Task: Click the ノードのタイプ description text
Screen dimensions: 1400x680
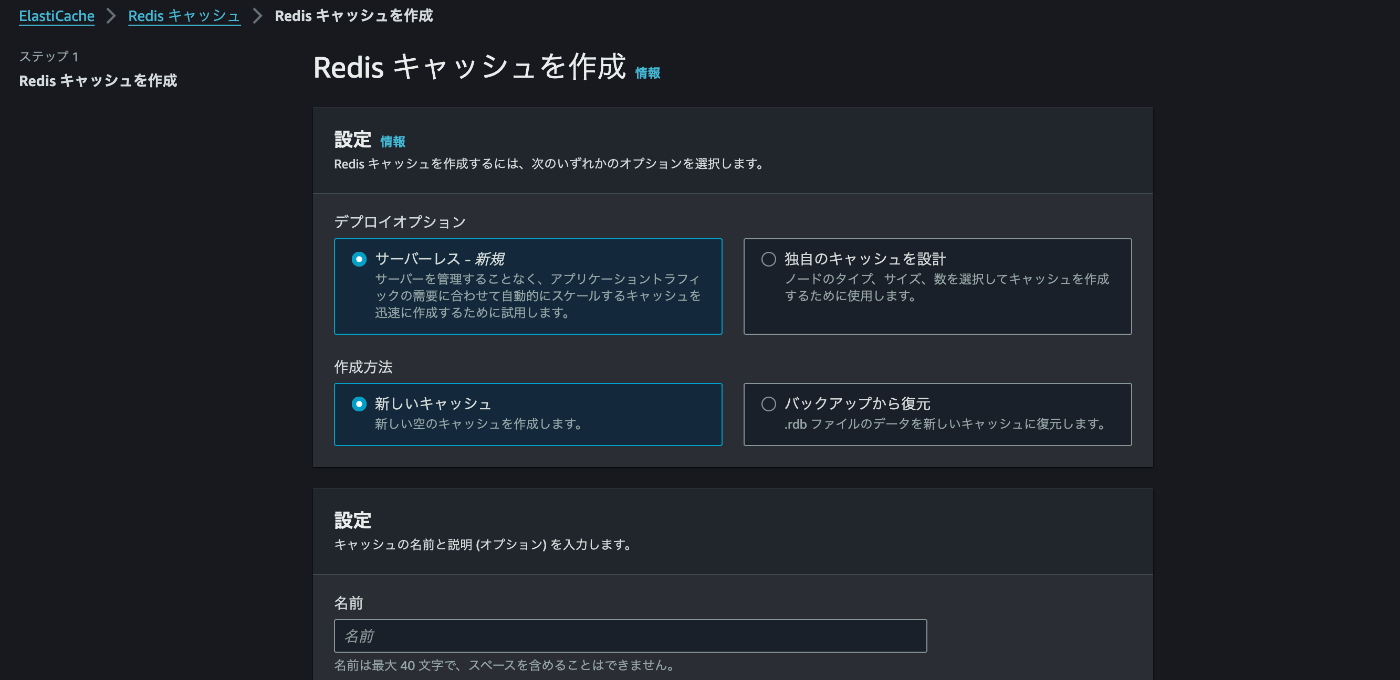Action: 947,288
